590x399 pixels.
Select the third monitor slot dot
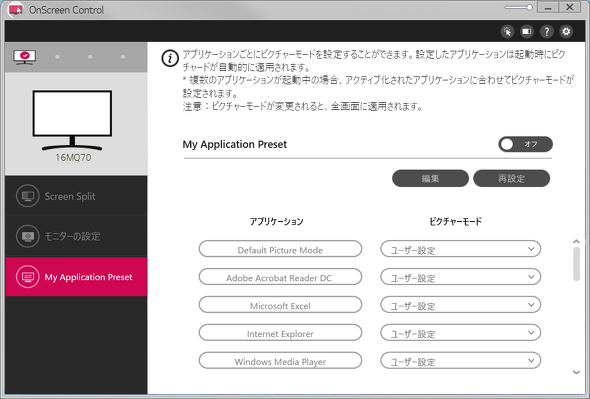click(90, 57)
